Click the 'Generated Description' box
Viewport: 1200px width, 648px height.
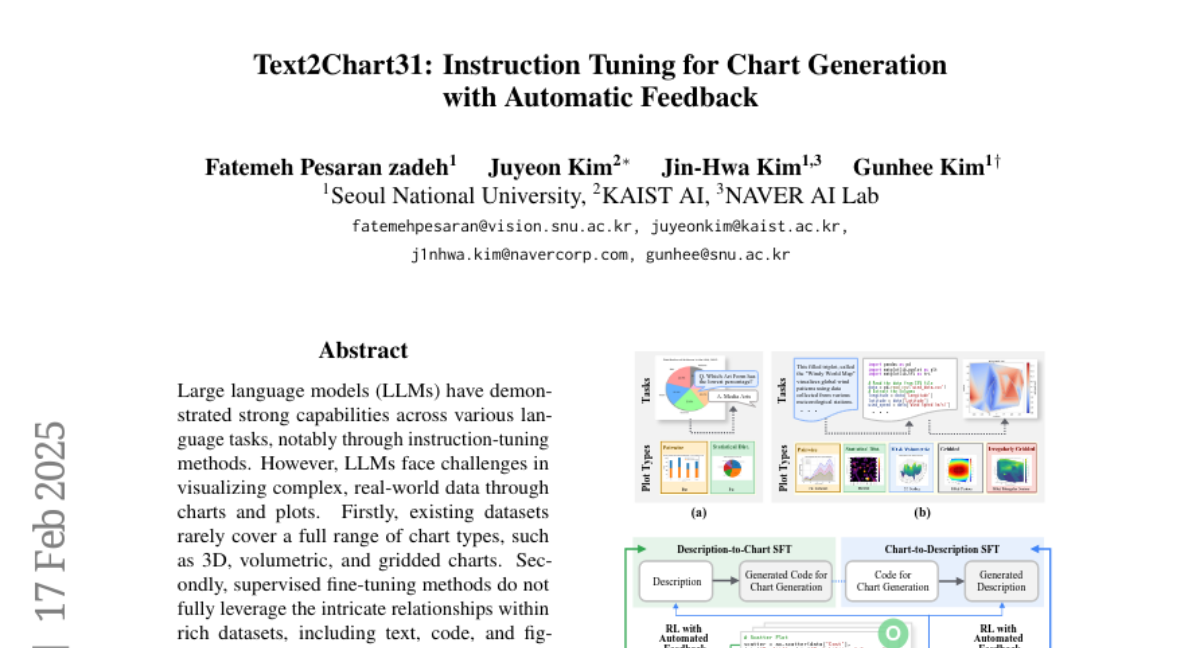point(1001,581)
